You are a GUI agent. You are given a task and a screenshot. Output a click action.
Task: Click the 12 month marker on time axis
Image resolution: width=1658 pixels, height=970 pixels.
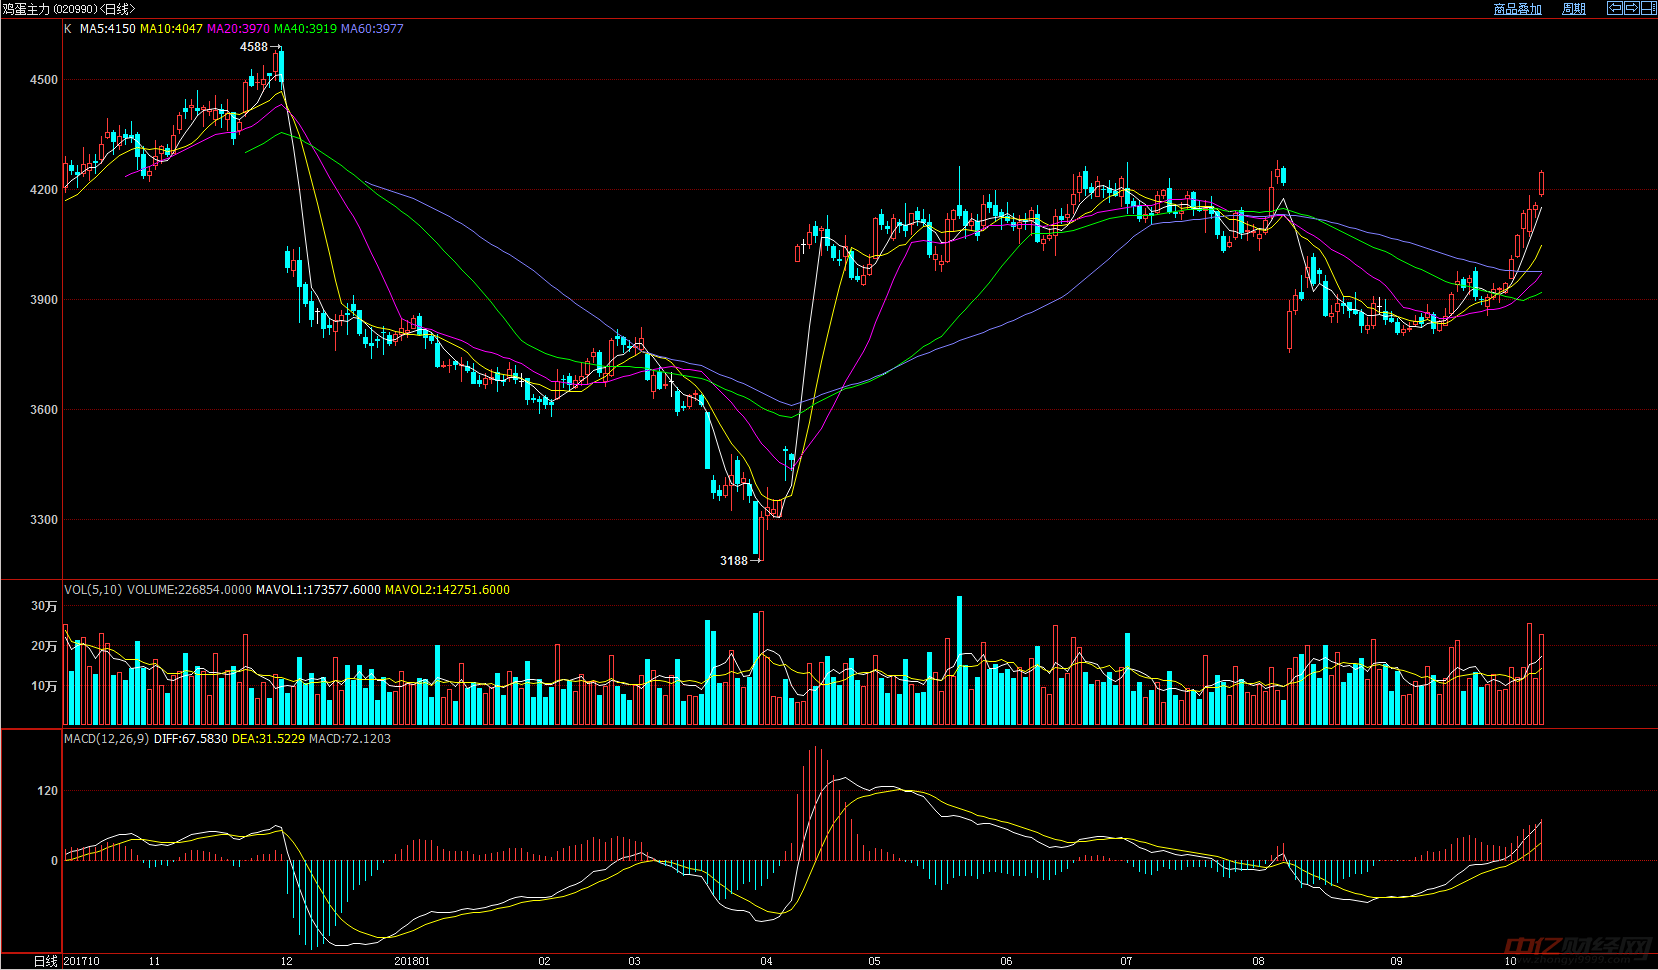286,961
